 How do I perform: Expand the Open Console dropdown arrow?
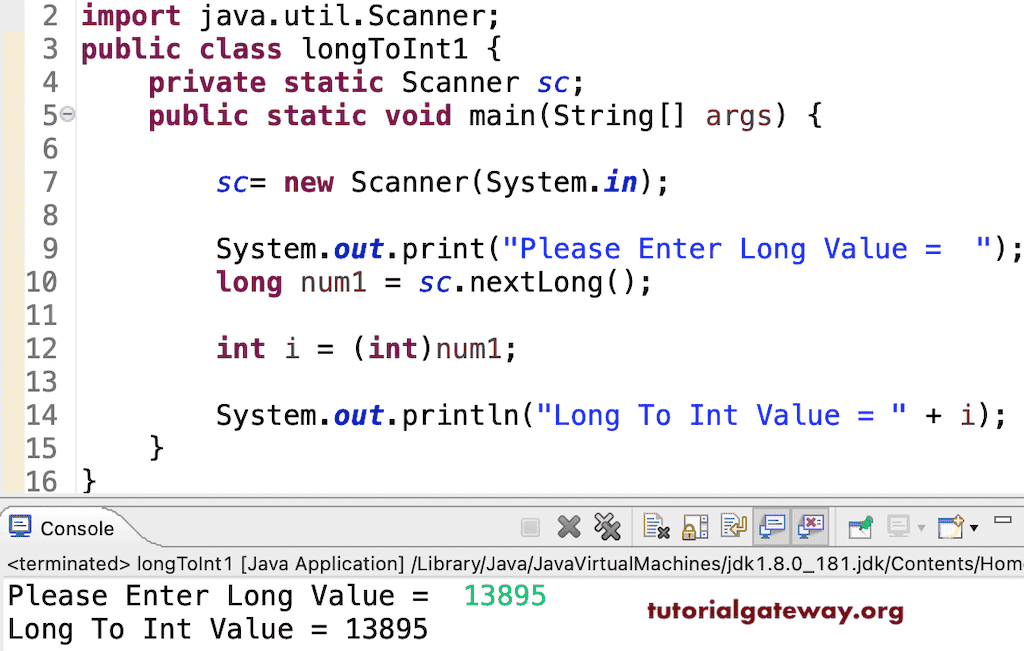pos(973,527)
